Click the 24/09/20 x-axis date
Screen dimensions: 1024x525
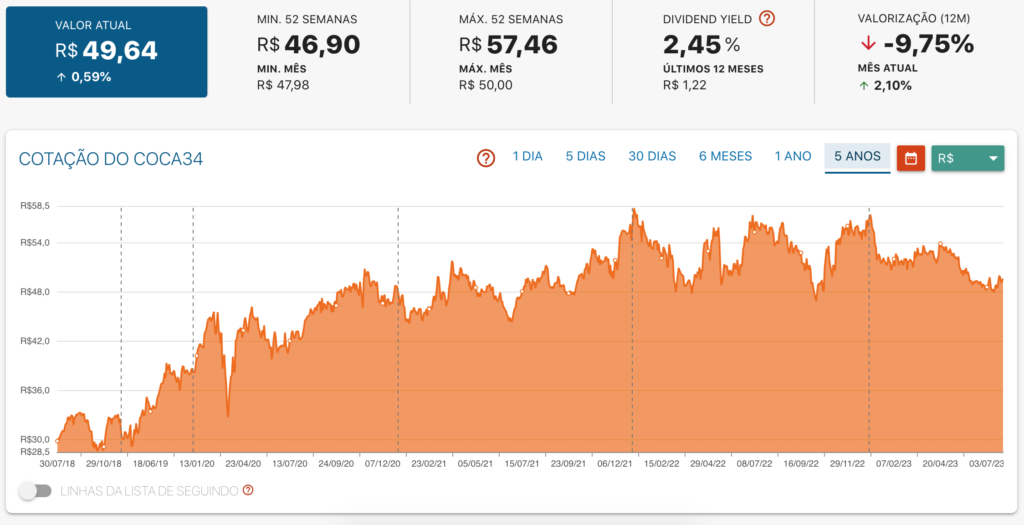tap(336, 463)
